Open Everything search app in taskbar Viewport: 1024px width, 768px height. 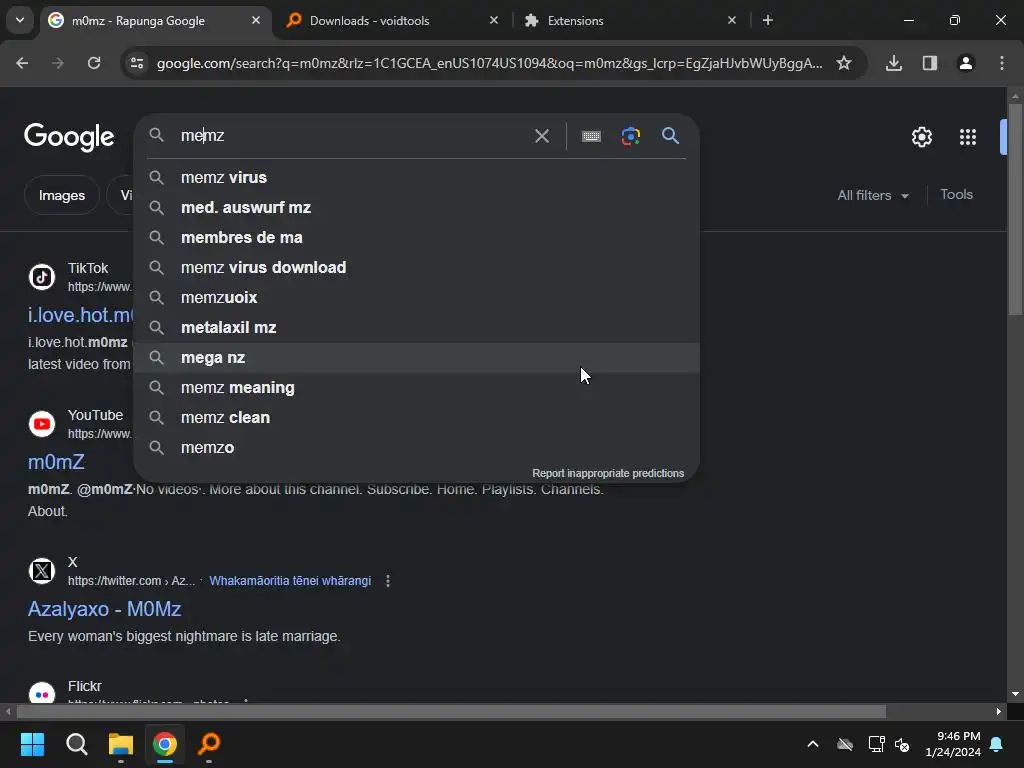click(209, 744)
